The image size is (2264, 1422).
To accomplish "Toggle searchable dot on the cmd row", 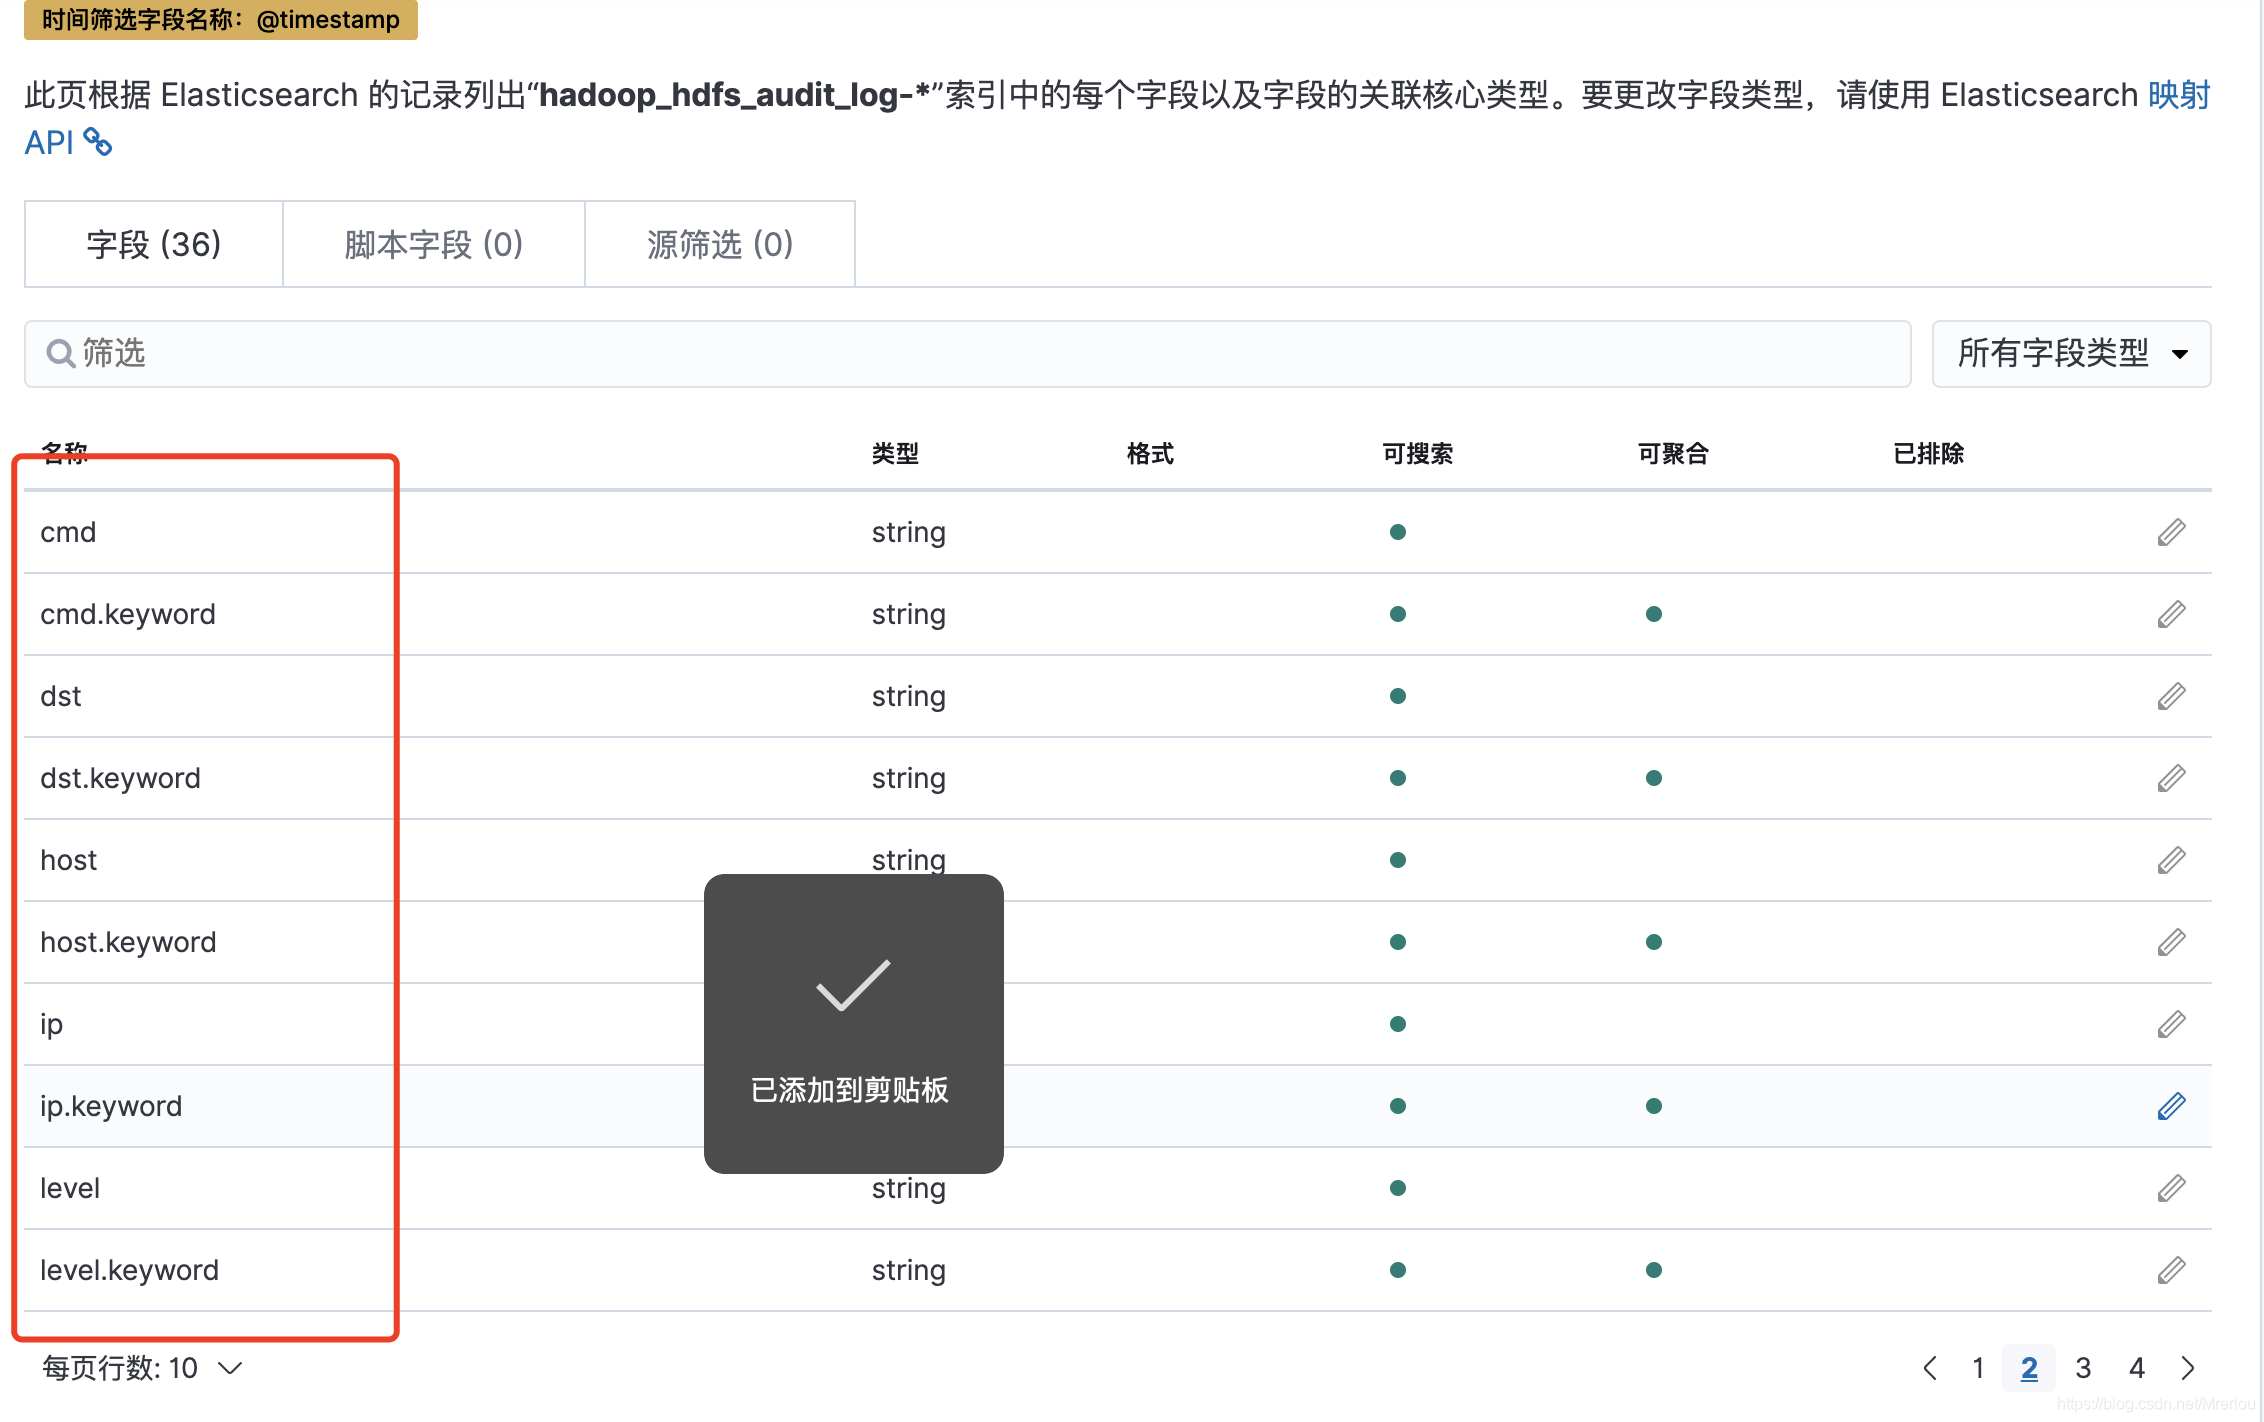I will pyautogui.click(x=1397, y=531).
